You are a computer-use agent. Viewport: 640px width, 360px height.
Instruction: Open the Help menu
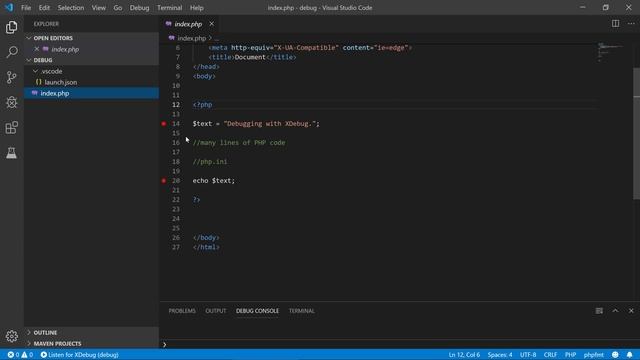(196, 8)
